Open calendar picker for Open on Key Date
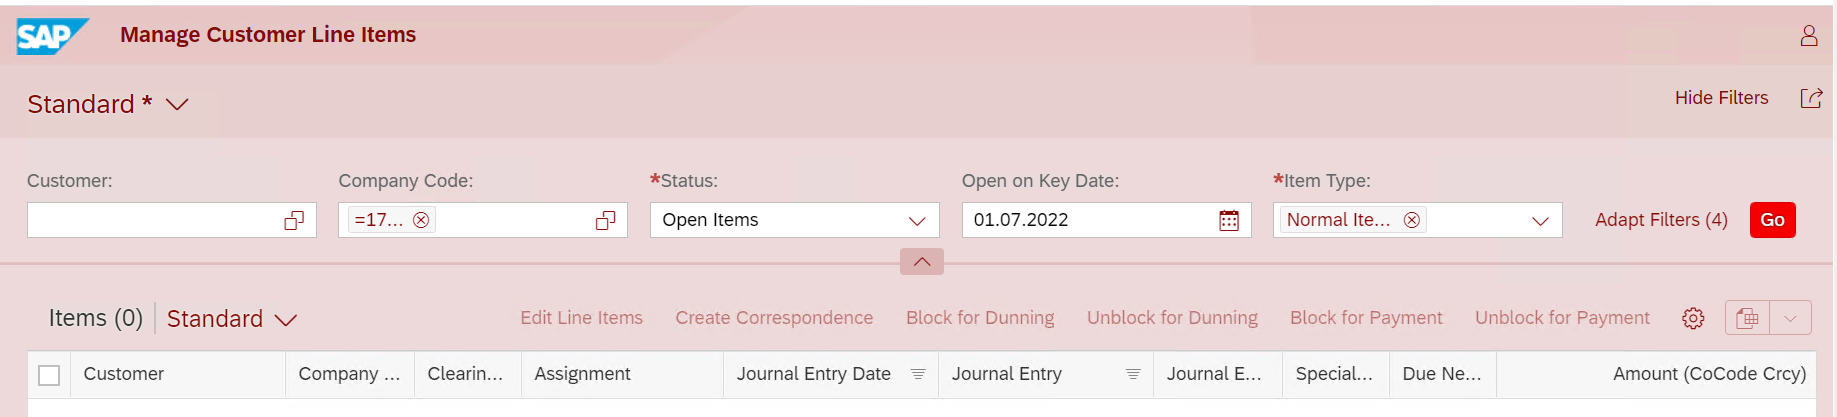The image size is (1837, 417). click(1229, 220)
